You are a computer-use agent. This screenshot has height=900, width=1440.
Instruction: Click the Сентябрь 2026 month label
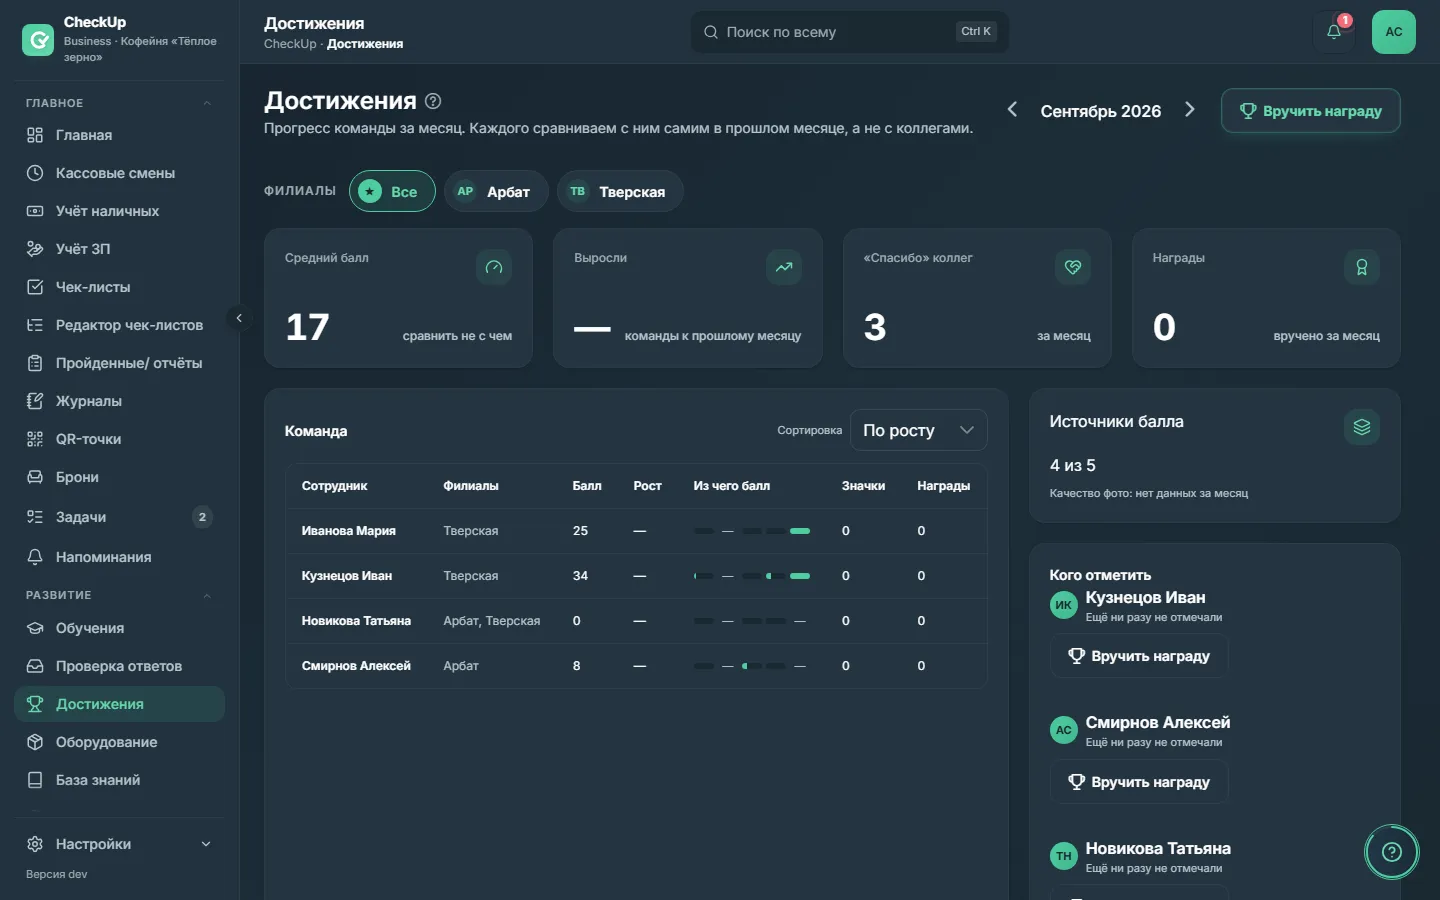coord(1101,111)
